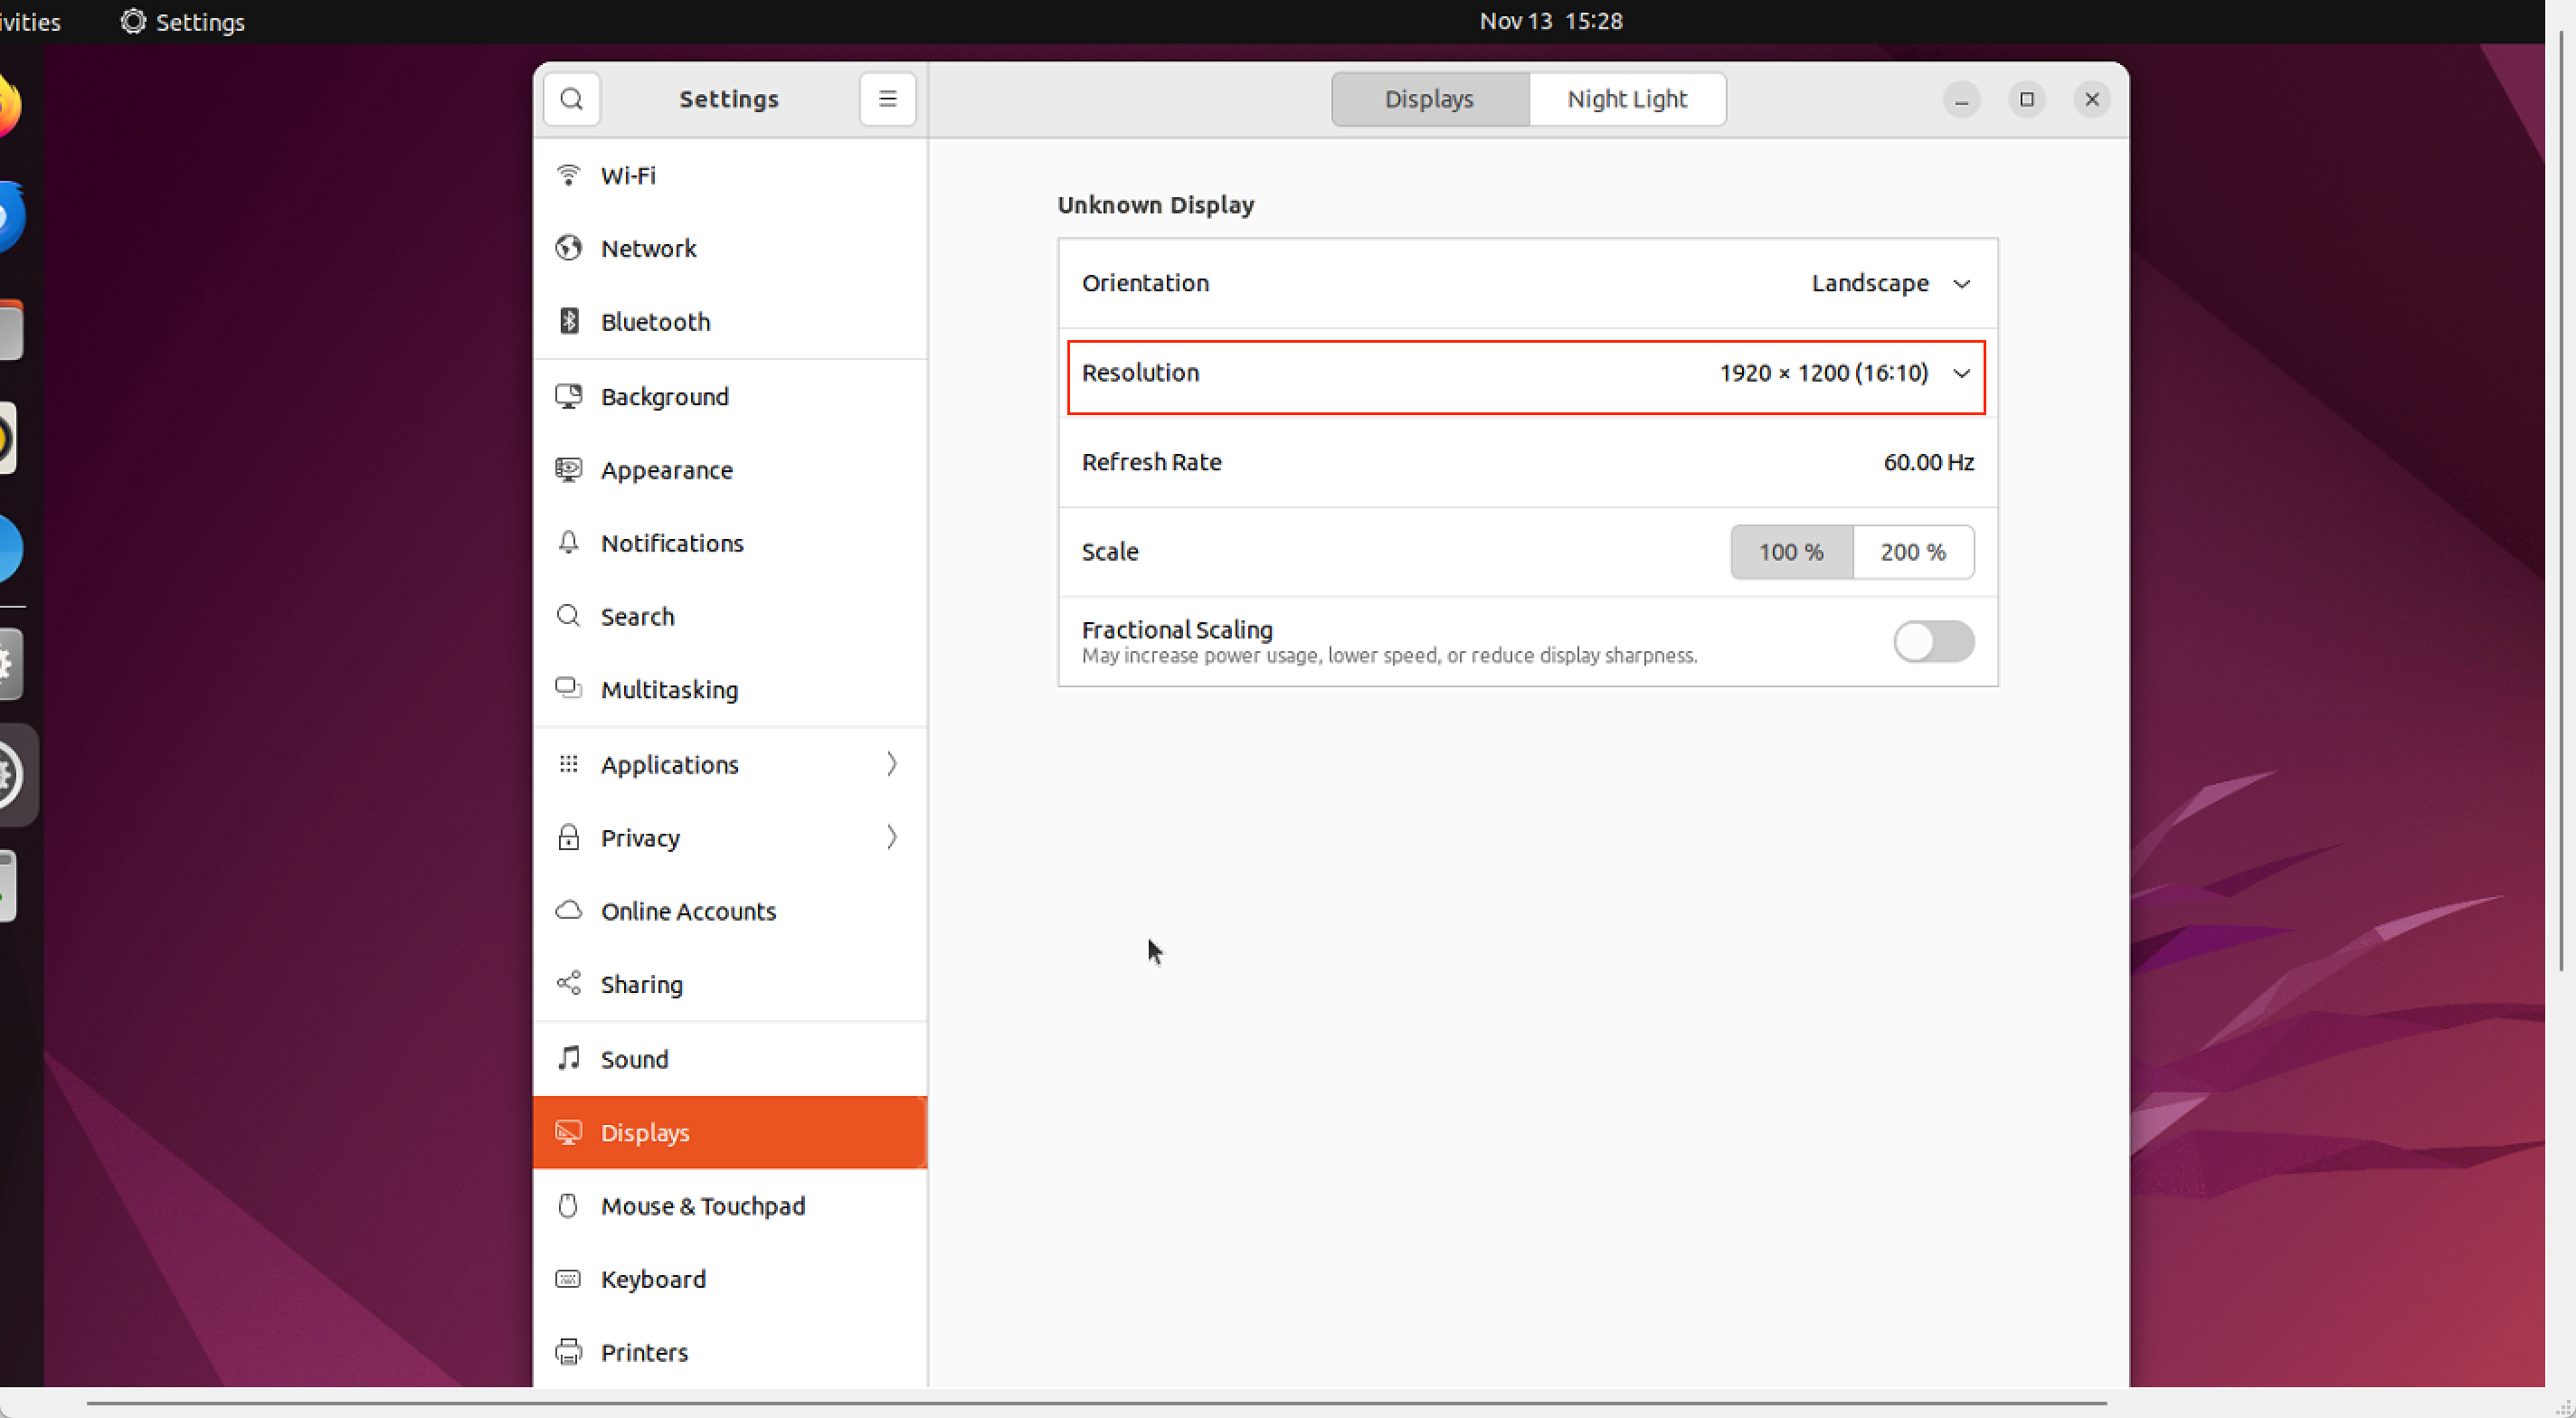Click the Printers icon in sidebar

(x=568, y=1352)
